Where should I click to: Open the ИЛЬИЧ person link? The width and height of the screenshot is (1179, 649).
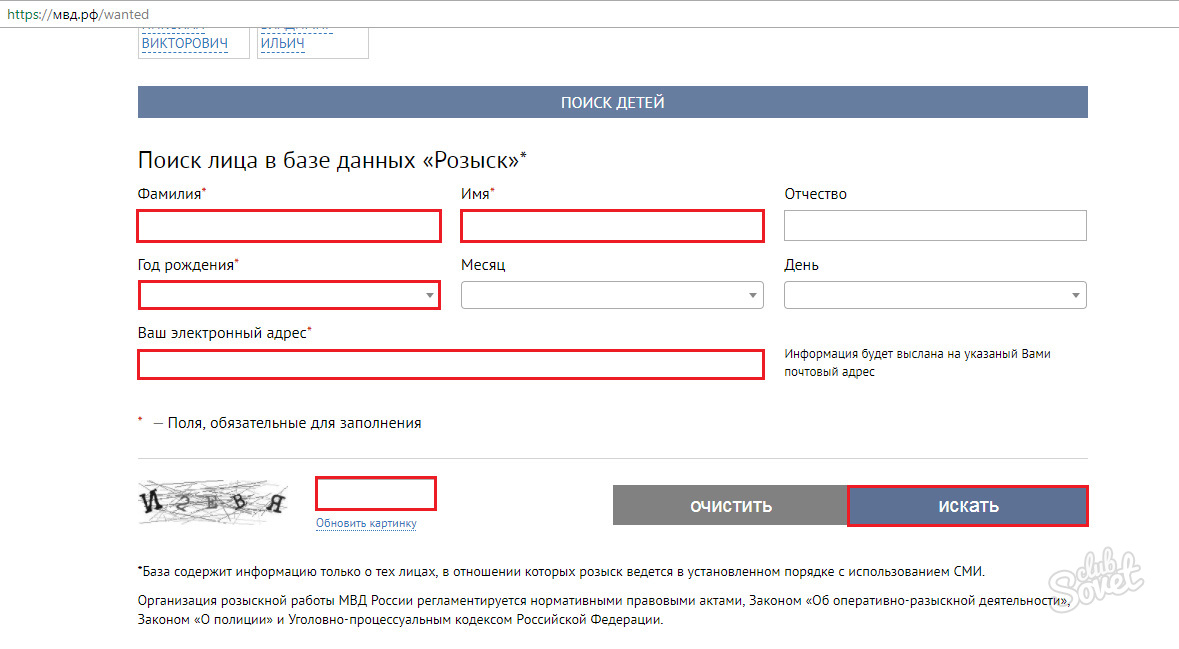(282, 43)
